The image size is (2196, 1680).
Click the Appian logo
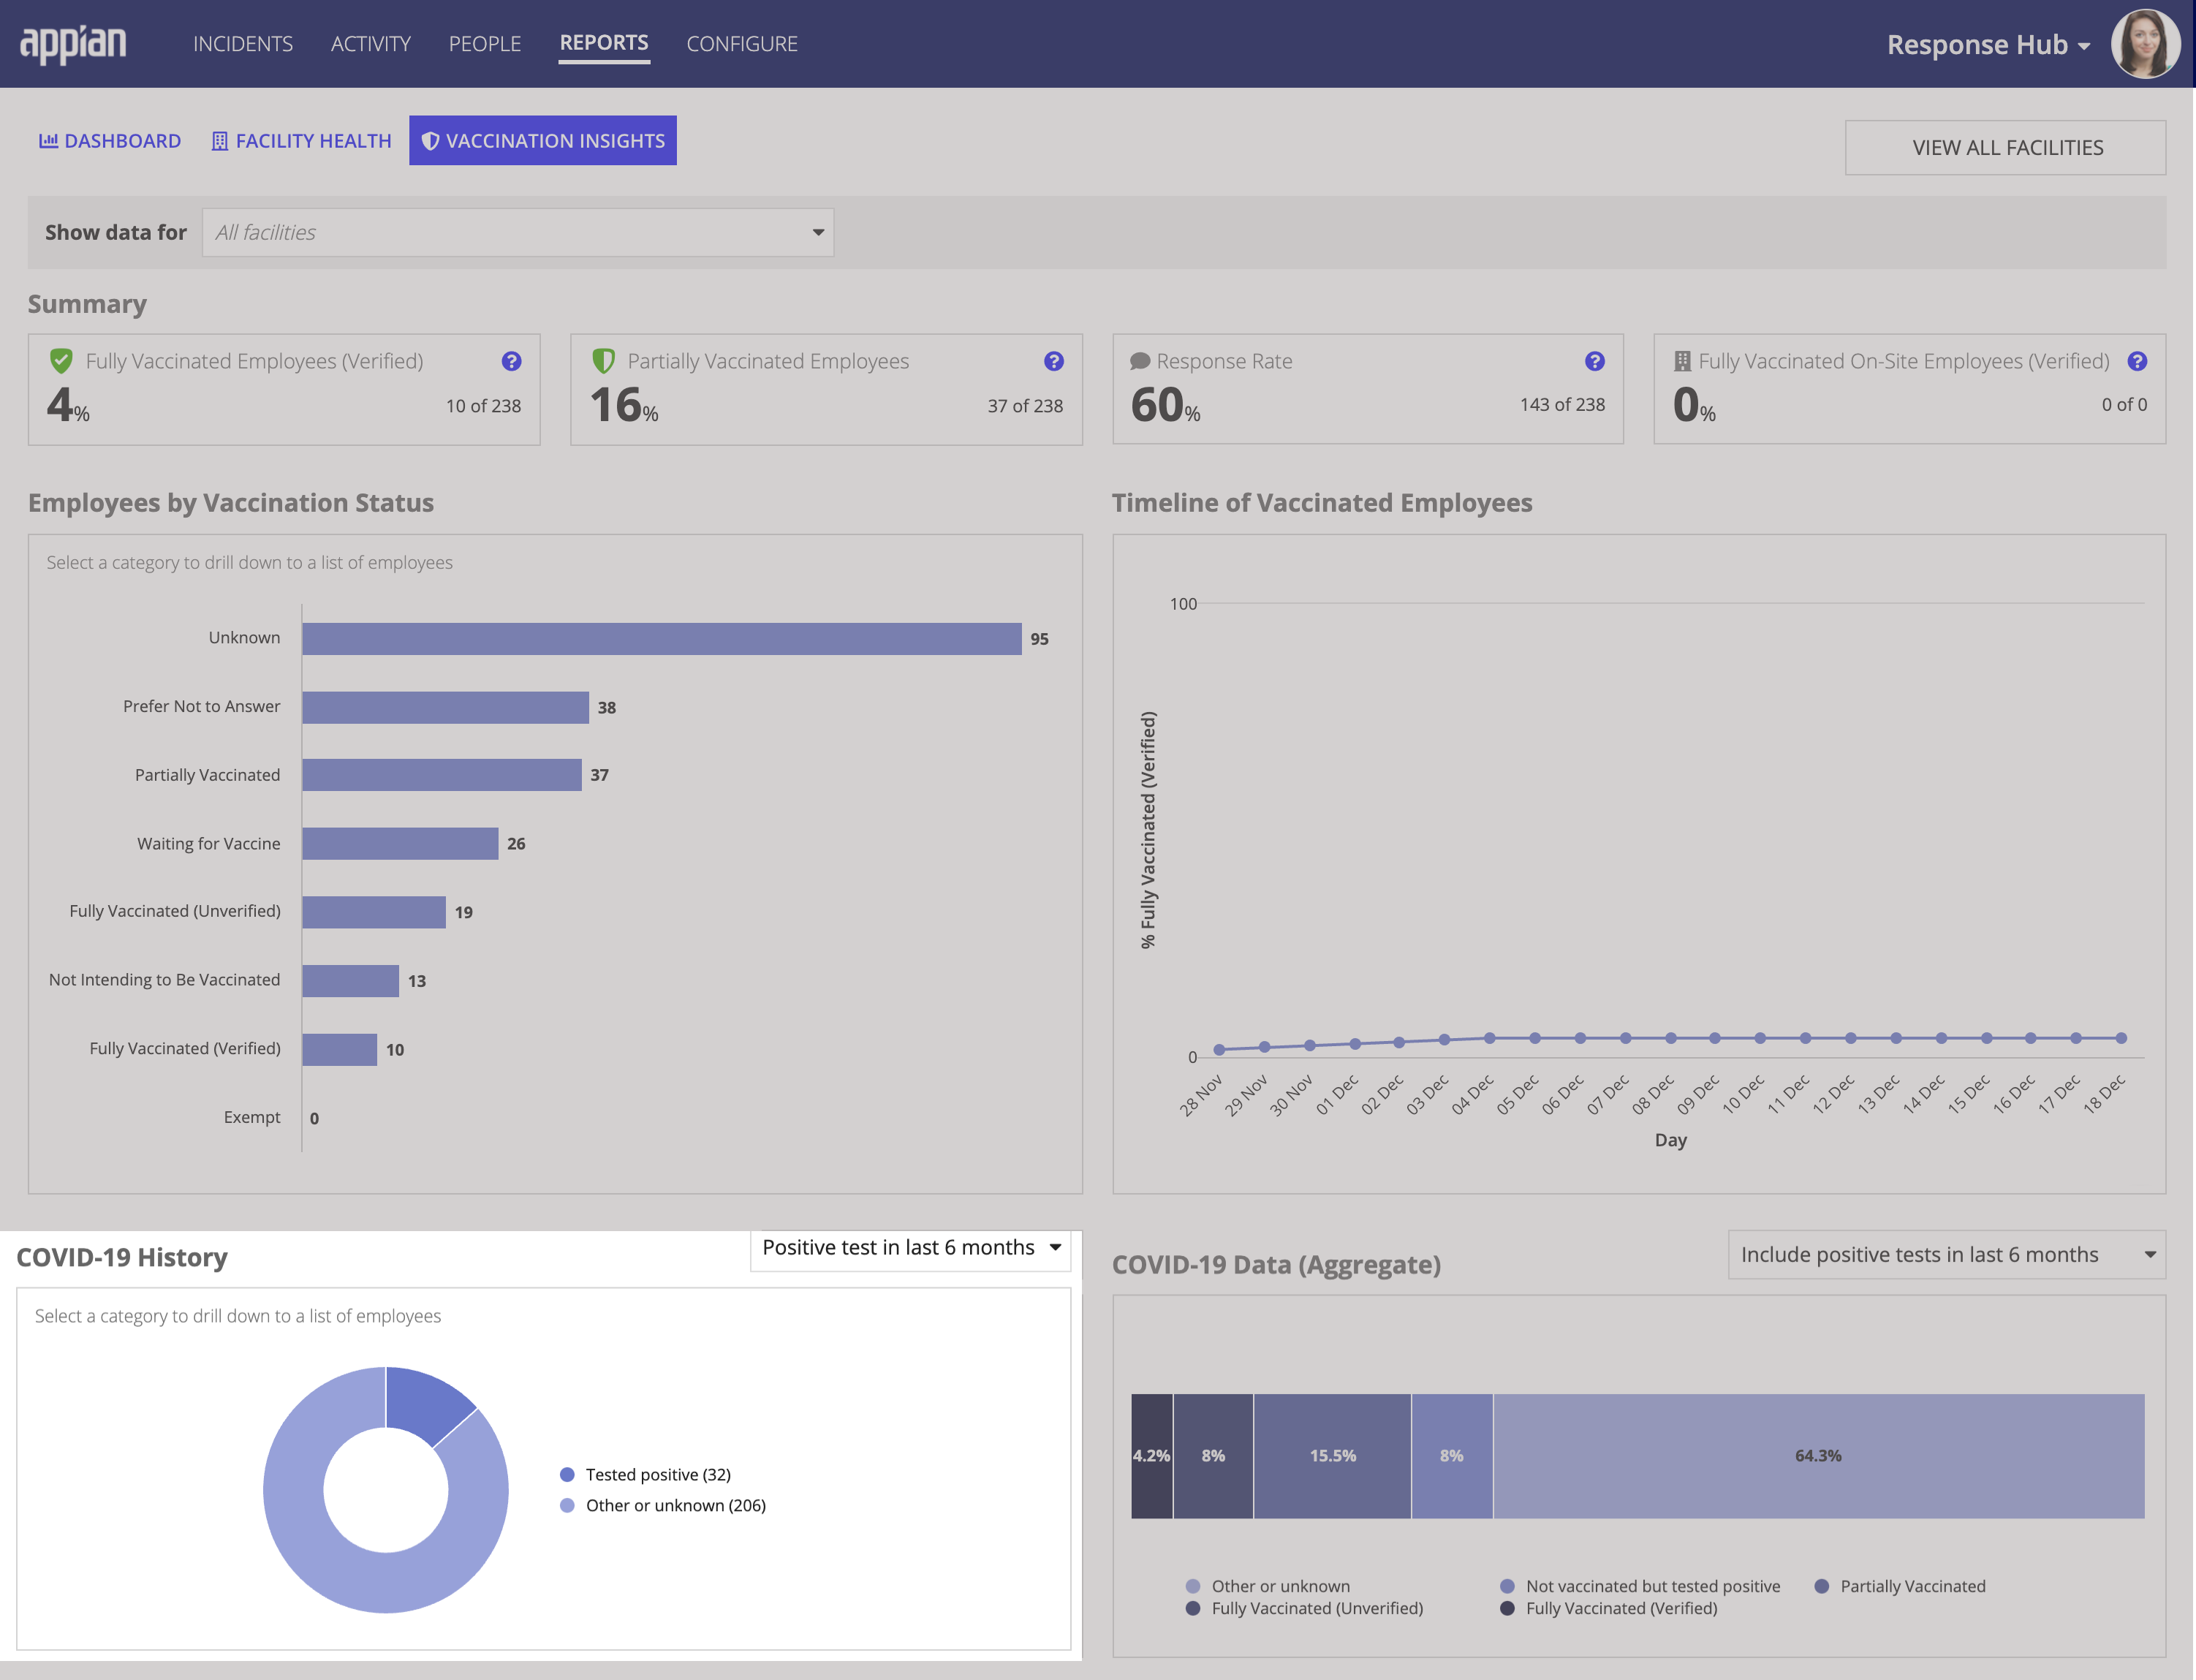(73, 44)
